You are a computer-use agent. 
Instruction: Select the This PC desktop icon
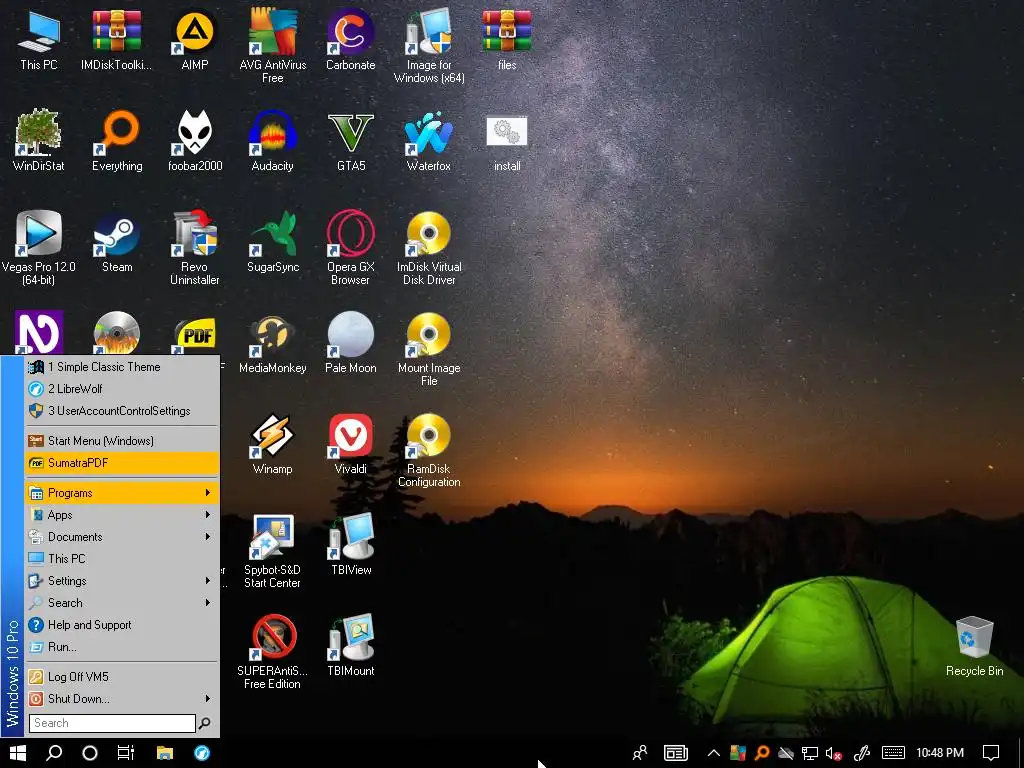tap(39, 40)
